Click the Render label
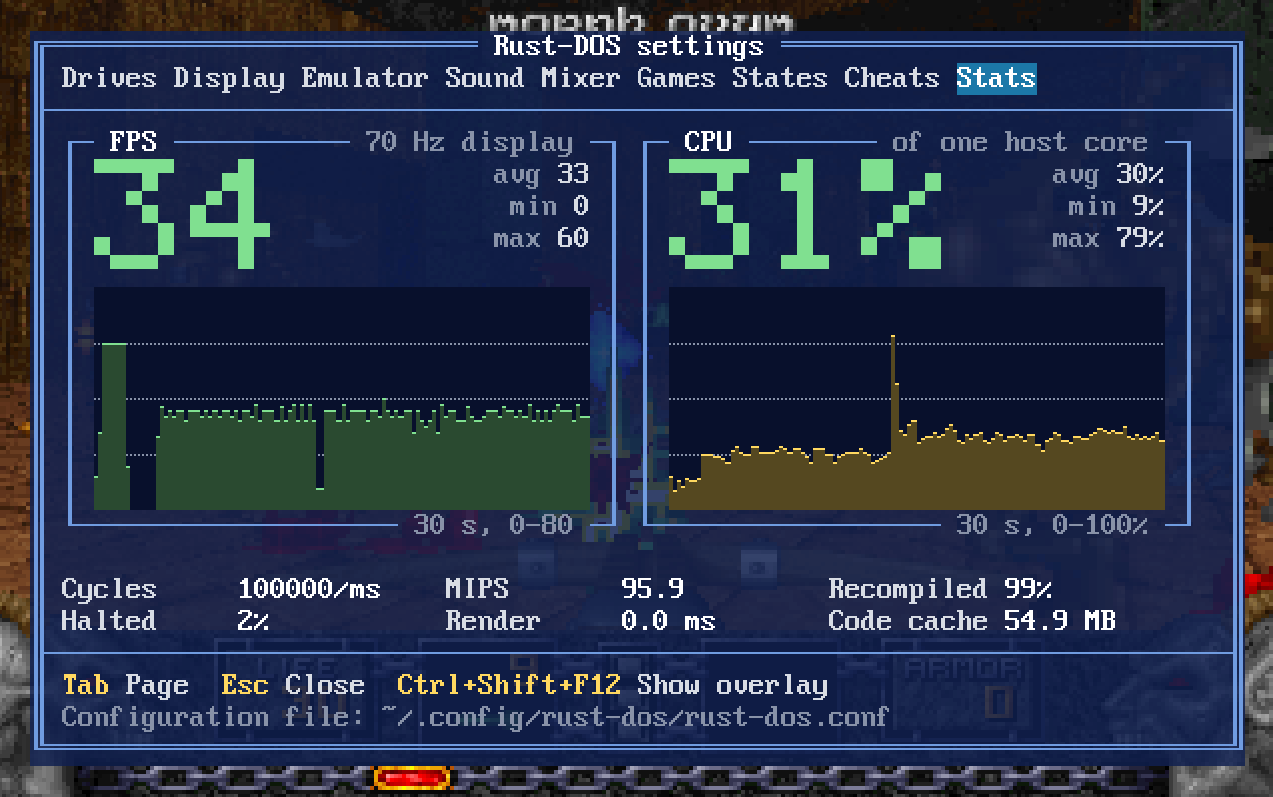 493,621
